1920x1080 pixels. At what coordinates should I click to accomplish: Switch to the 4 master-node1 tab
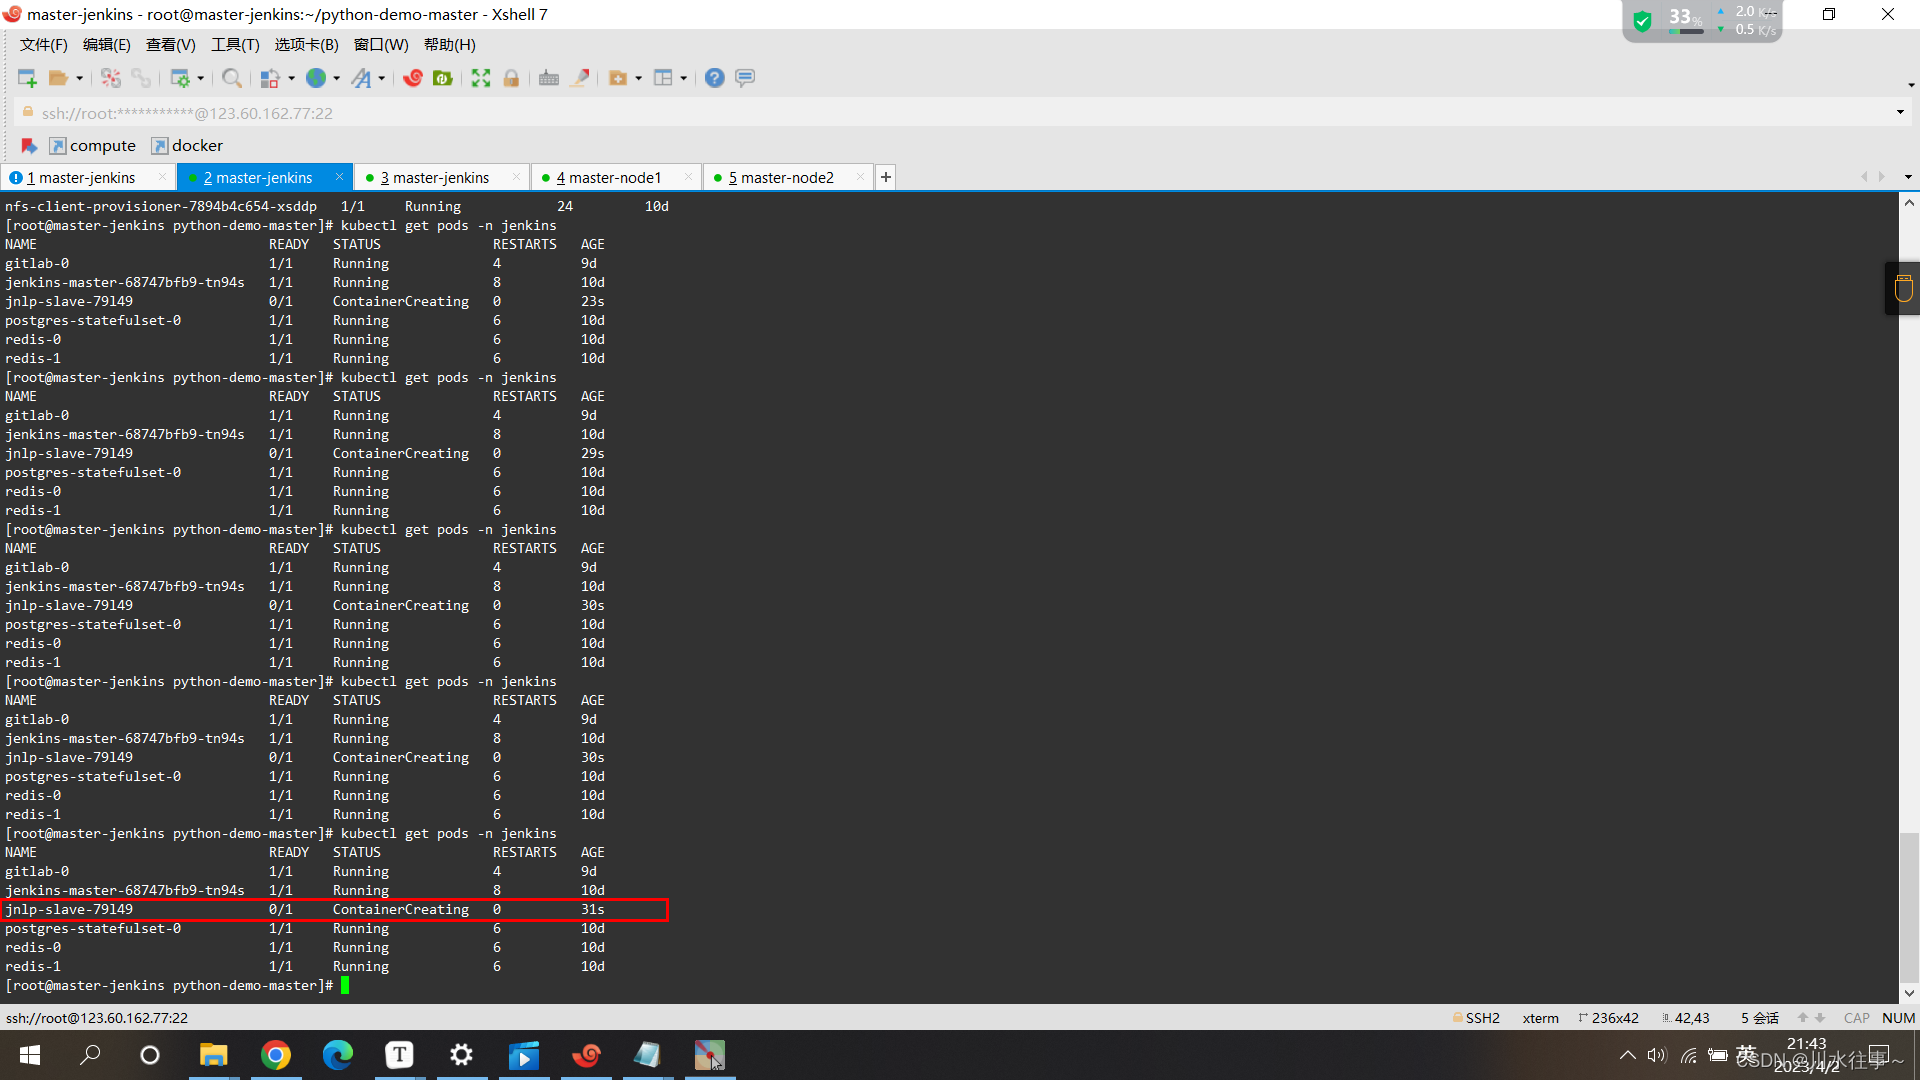click(x=609, y=177)
